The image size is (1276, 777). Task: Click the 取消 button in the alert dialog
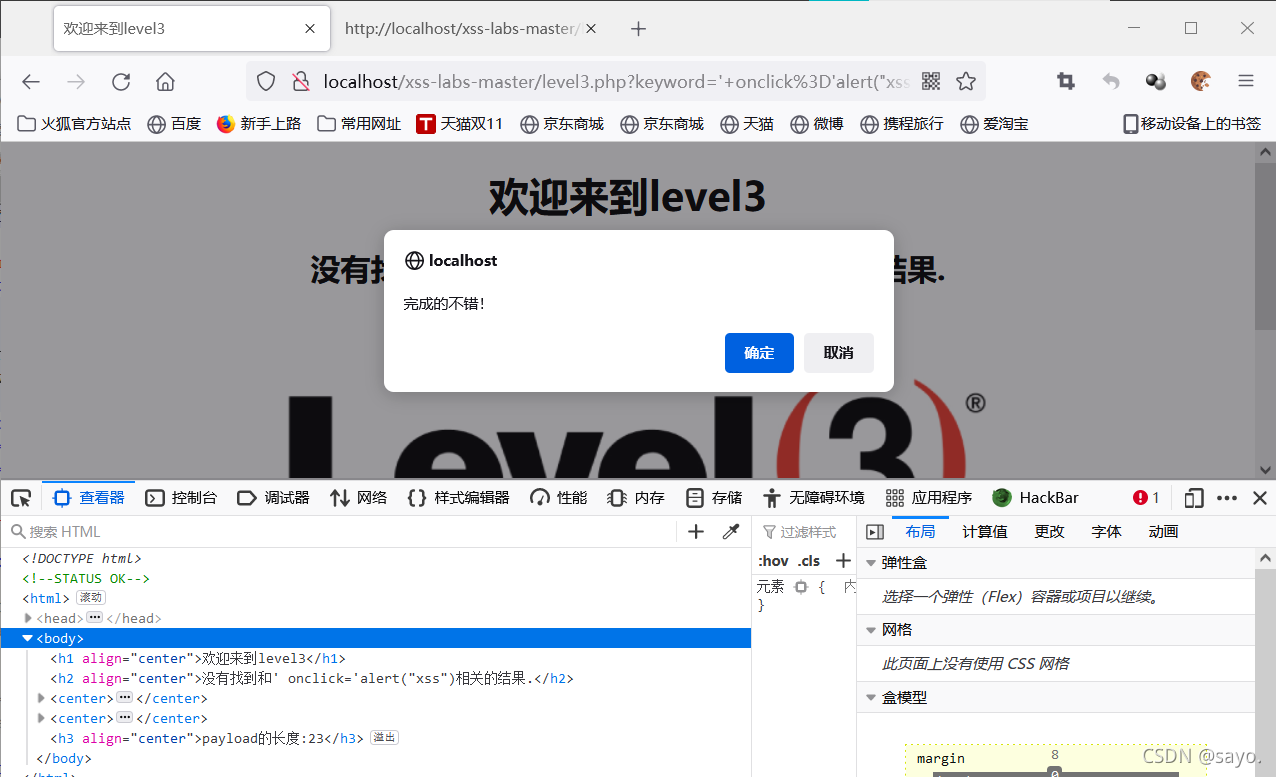[839, 353]
